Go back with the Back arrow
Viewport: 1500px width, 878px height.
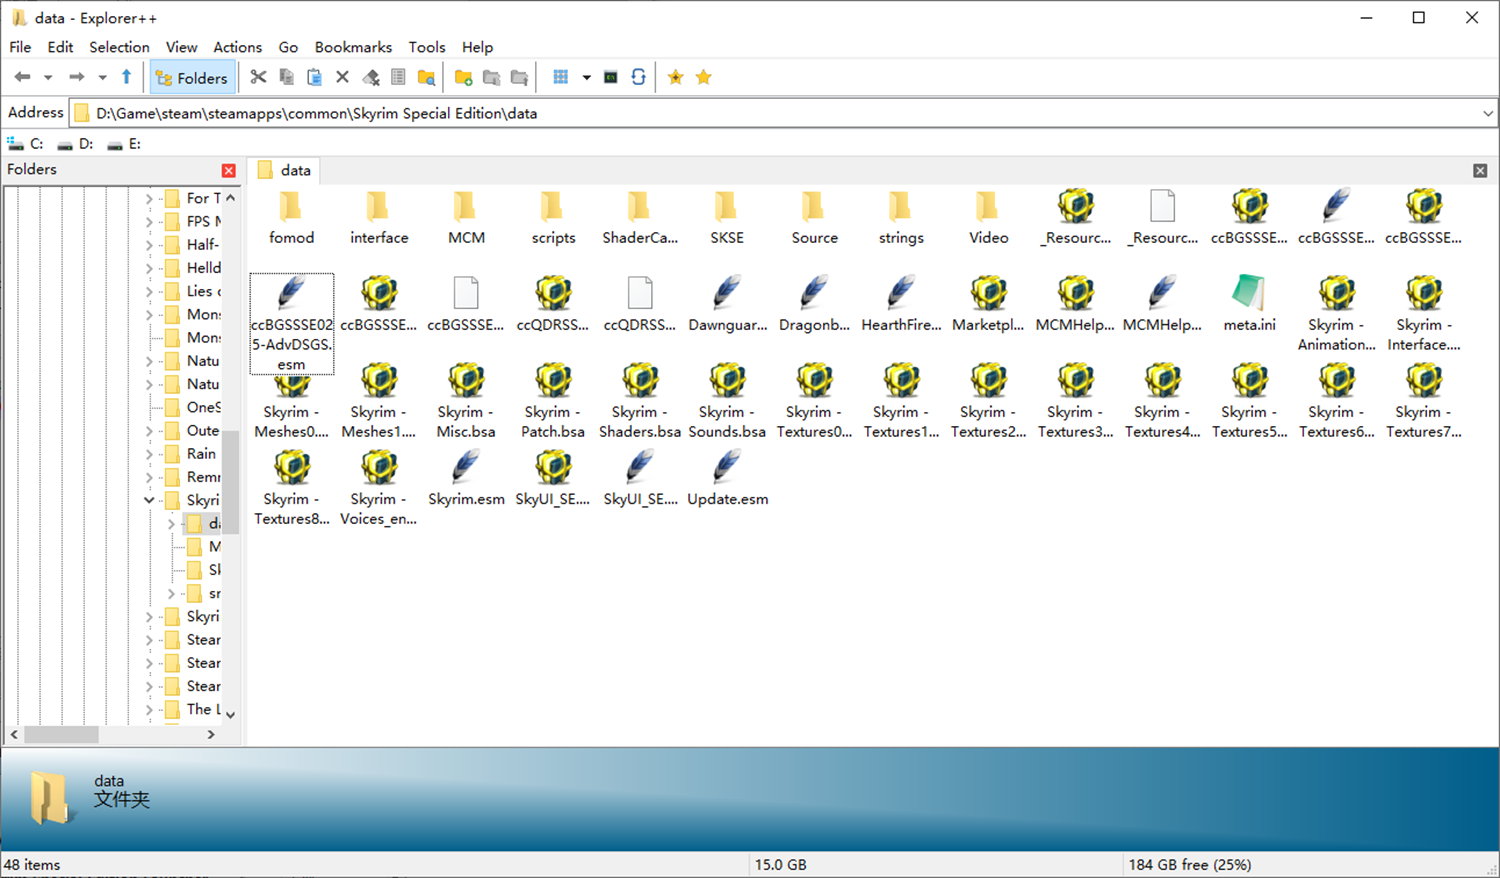click(x=22, y=77)
